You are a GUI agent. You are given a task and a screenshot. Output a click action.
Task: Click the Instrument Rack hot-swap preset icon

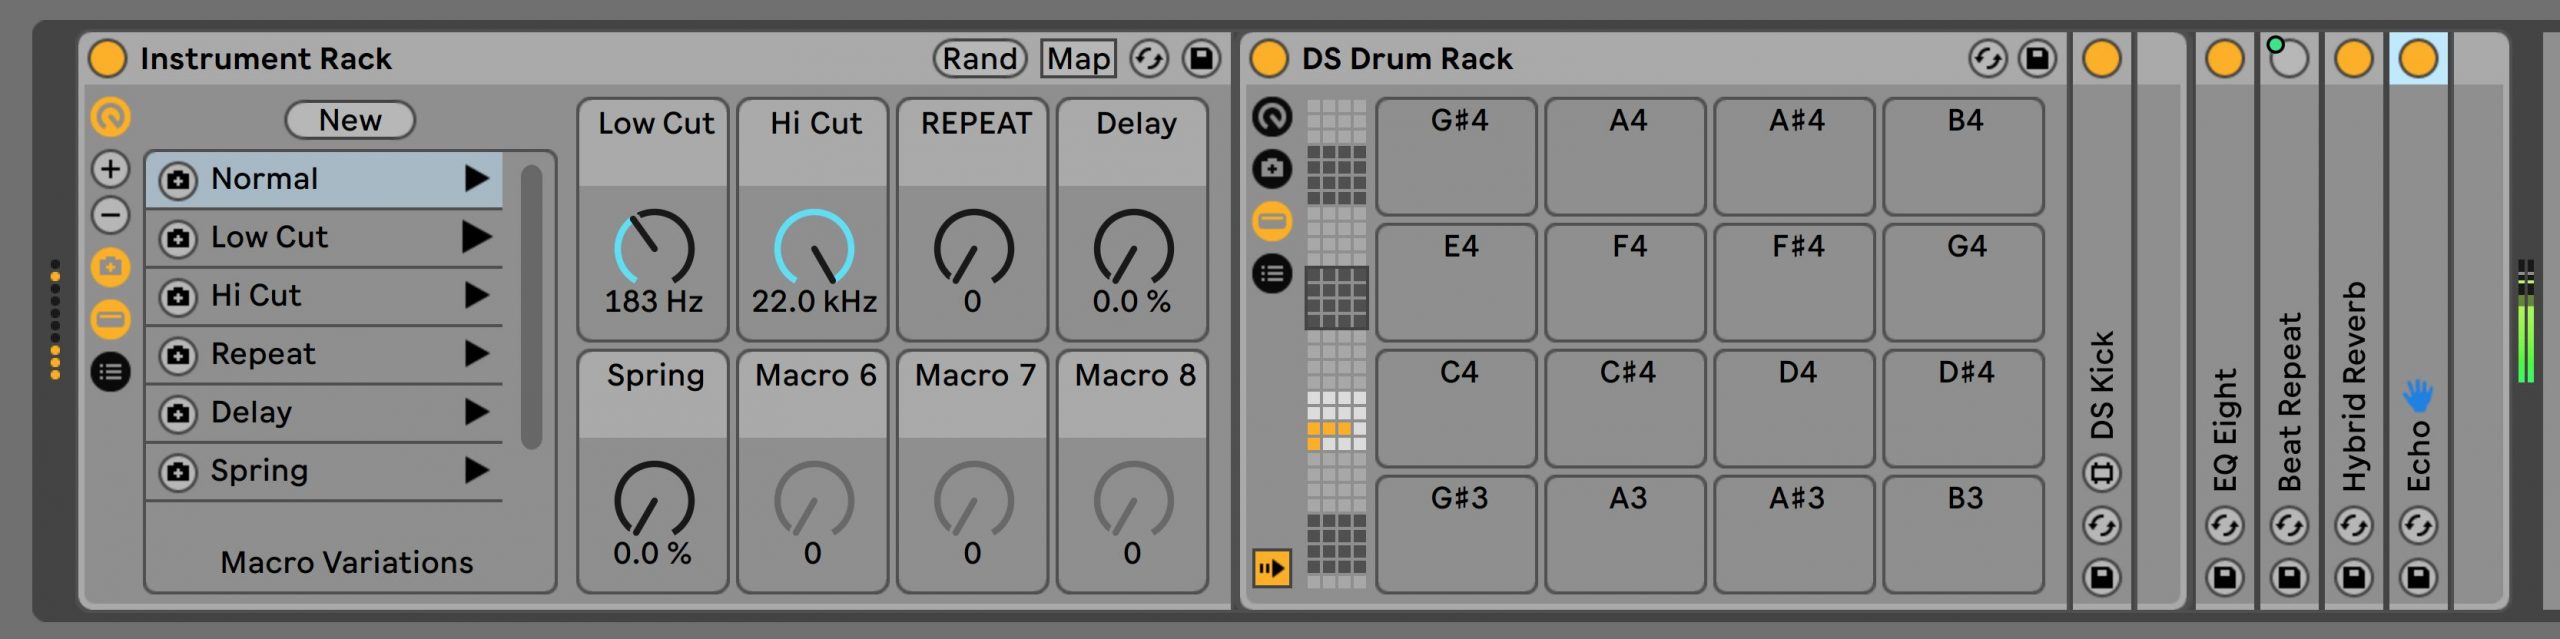click(1149, 59)
